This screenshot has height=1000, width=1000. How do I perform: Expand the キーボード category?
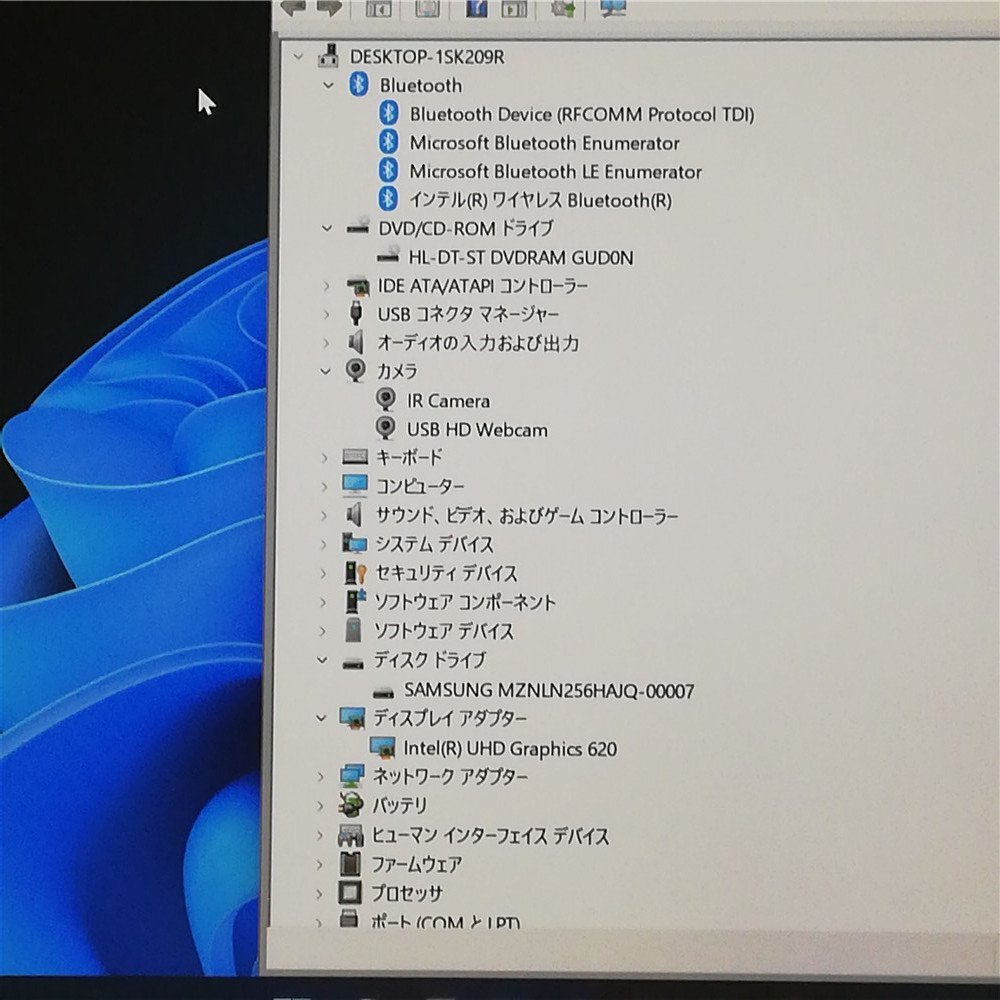point(325,457)
